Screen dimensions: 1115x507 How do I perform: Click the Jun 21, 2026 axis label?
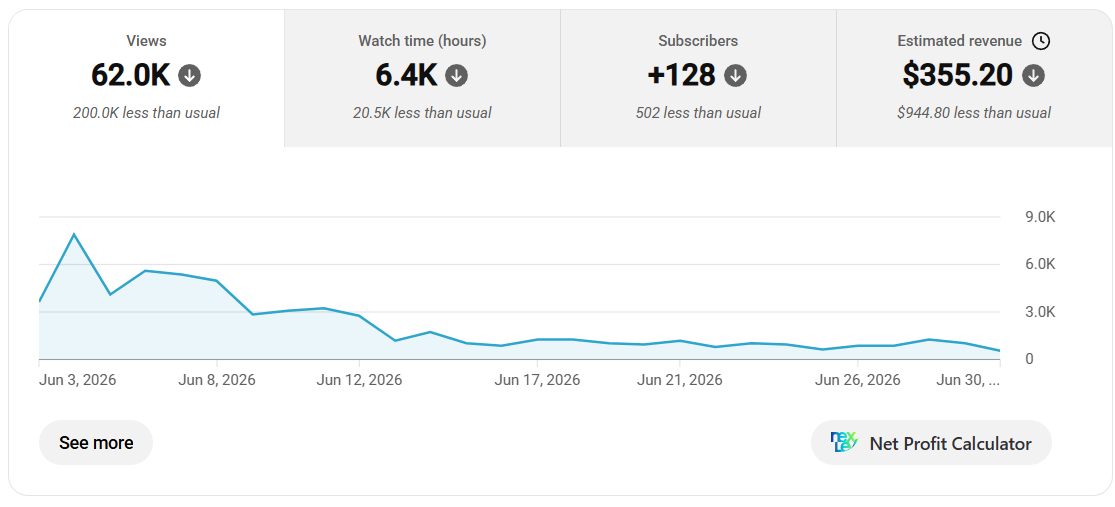pos(680,380)
